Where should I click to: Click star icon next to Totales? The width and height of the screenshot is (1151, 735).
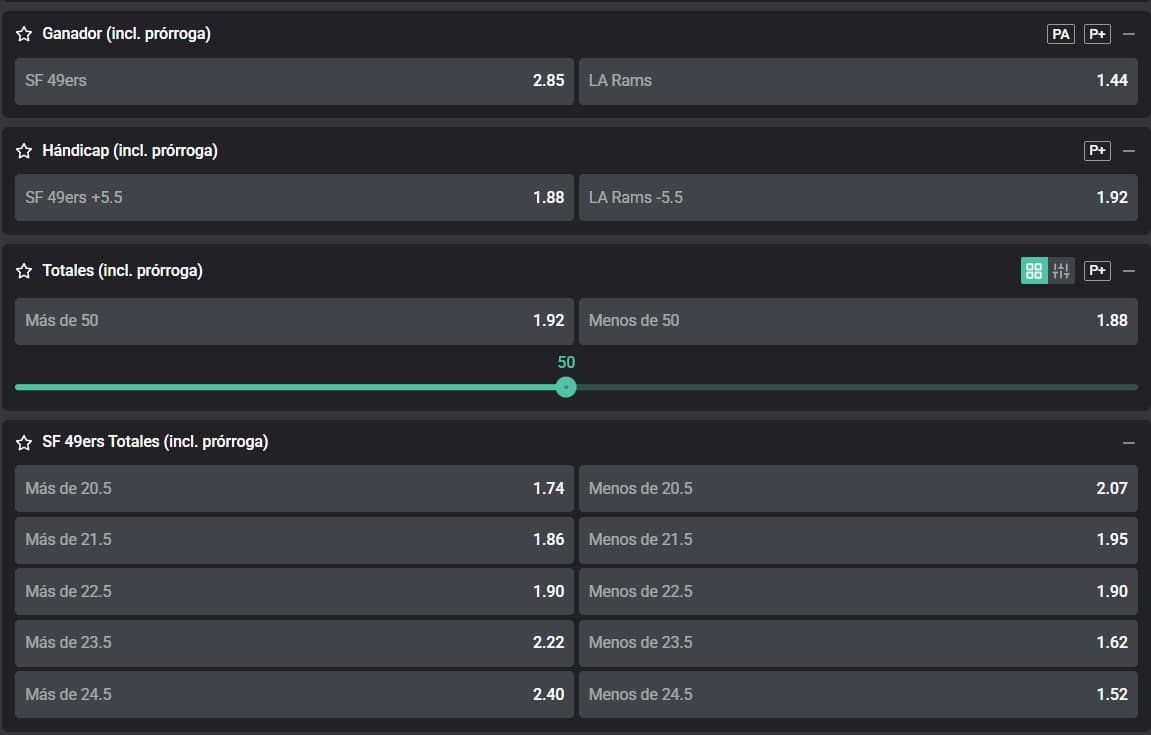[24, 271]
